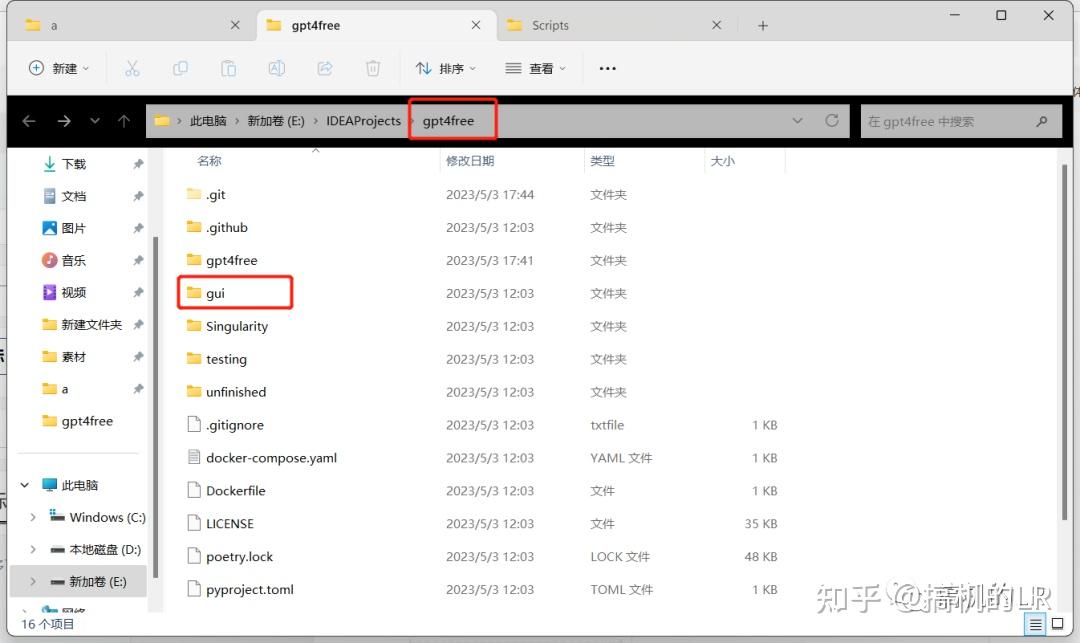Click the Cut icon in the toolbar
1080x643 pixels.
point(131,68)
